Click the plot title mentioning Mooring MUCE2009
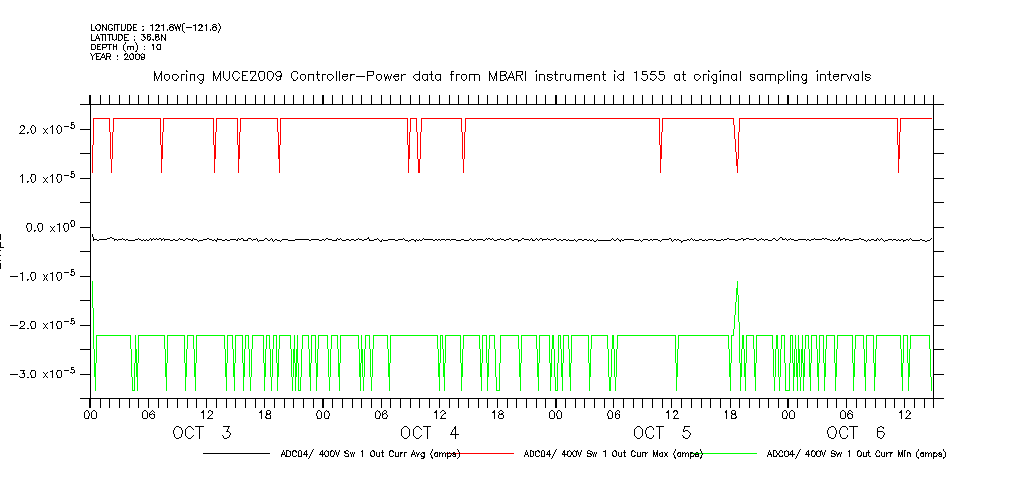Image resolution: width=1009 pixels, height=504 pixels. 511,76
